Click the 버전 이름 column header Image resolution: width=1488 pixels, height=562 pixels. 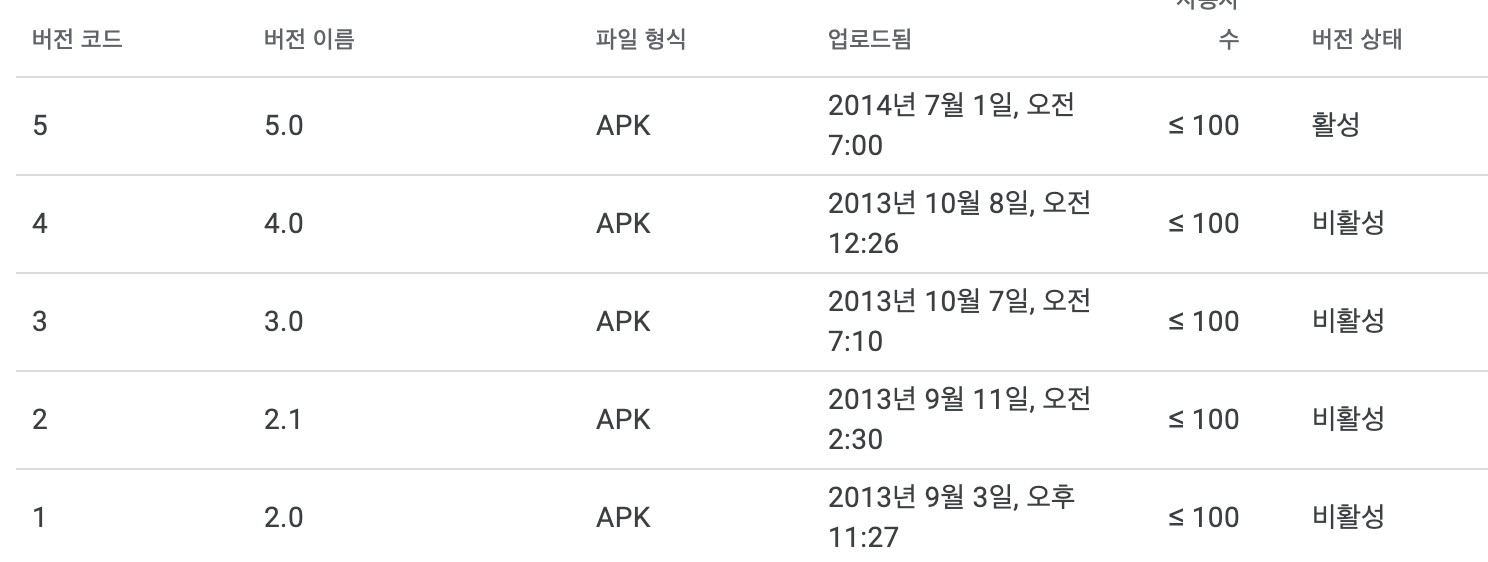point(308,40)
